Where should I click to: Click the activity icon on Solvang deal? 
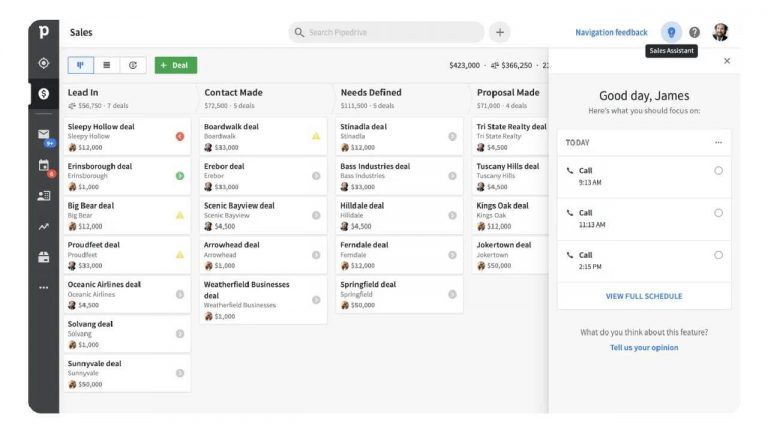pos(180,334)
